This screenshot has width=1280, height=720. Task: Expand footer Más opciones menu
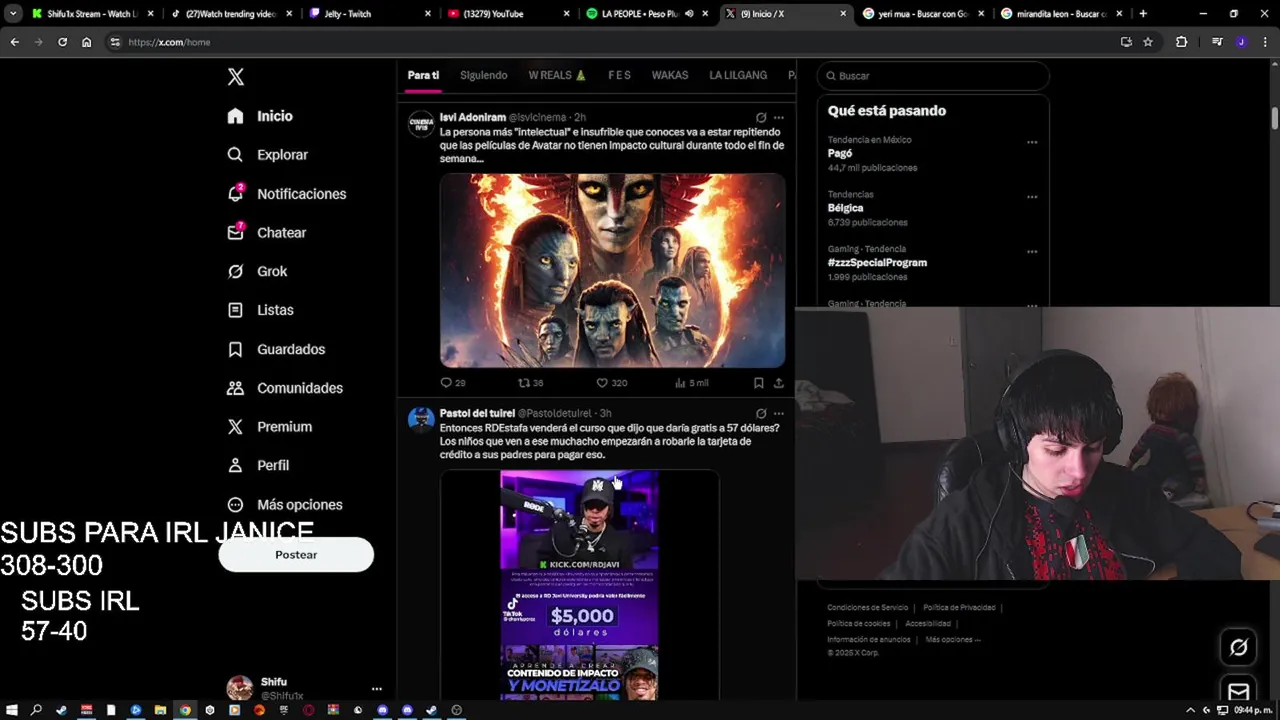(x=952, y=640)
